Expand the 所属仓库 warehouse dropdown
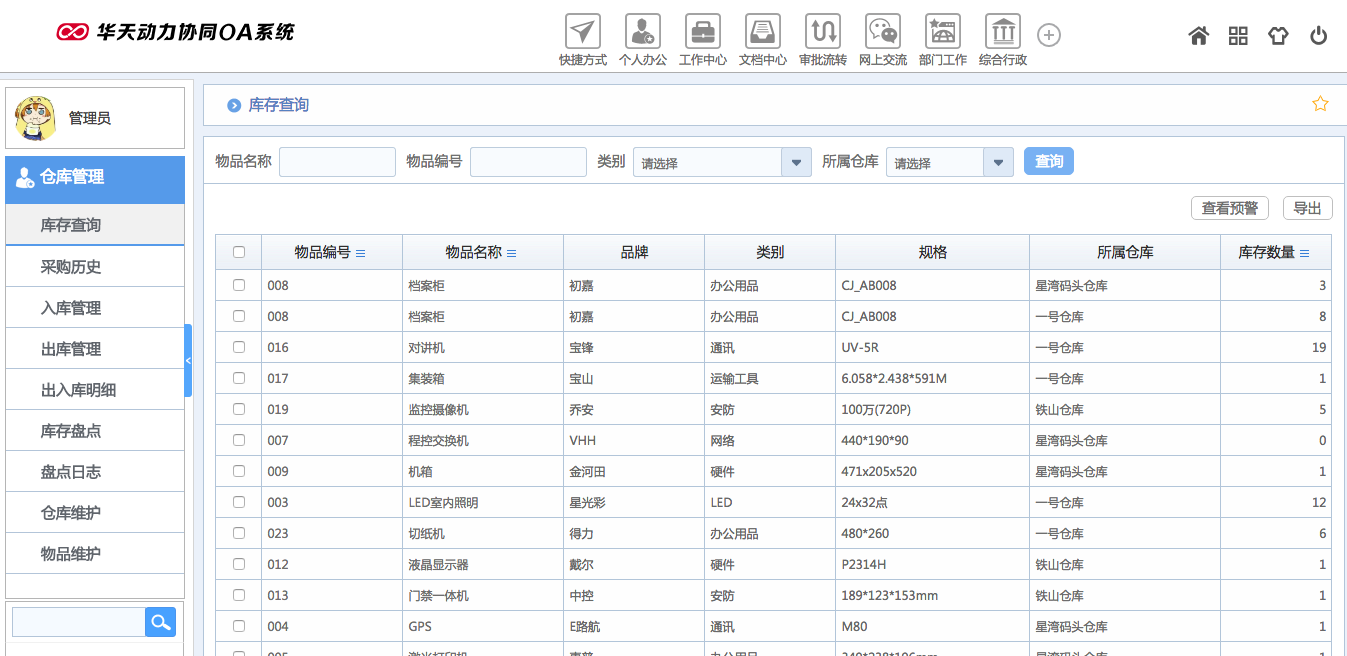The width and height of the screenshot is (1347, 656). [x=998, y=162]
